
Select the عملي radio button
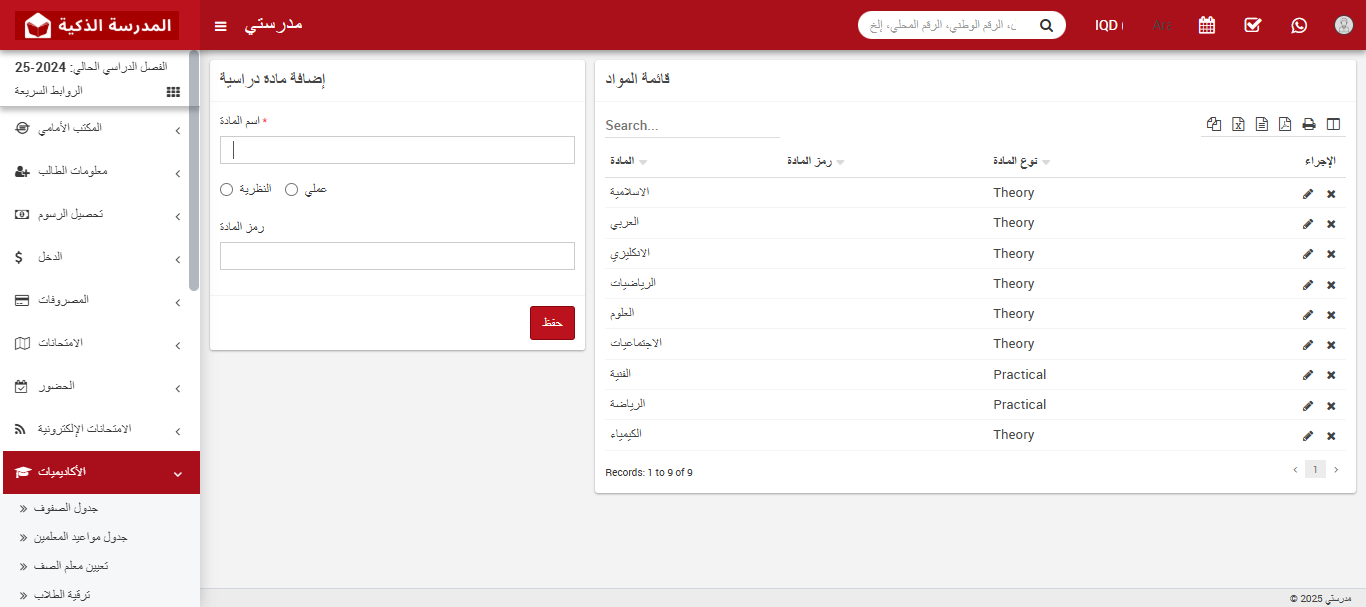pyautogui.click(x=291, y=189)
